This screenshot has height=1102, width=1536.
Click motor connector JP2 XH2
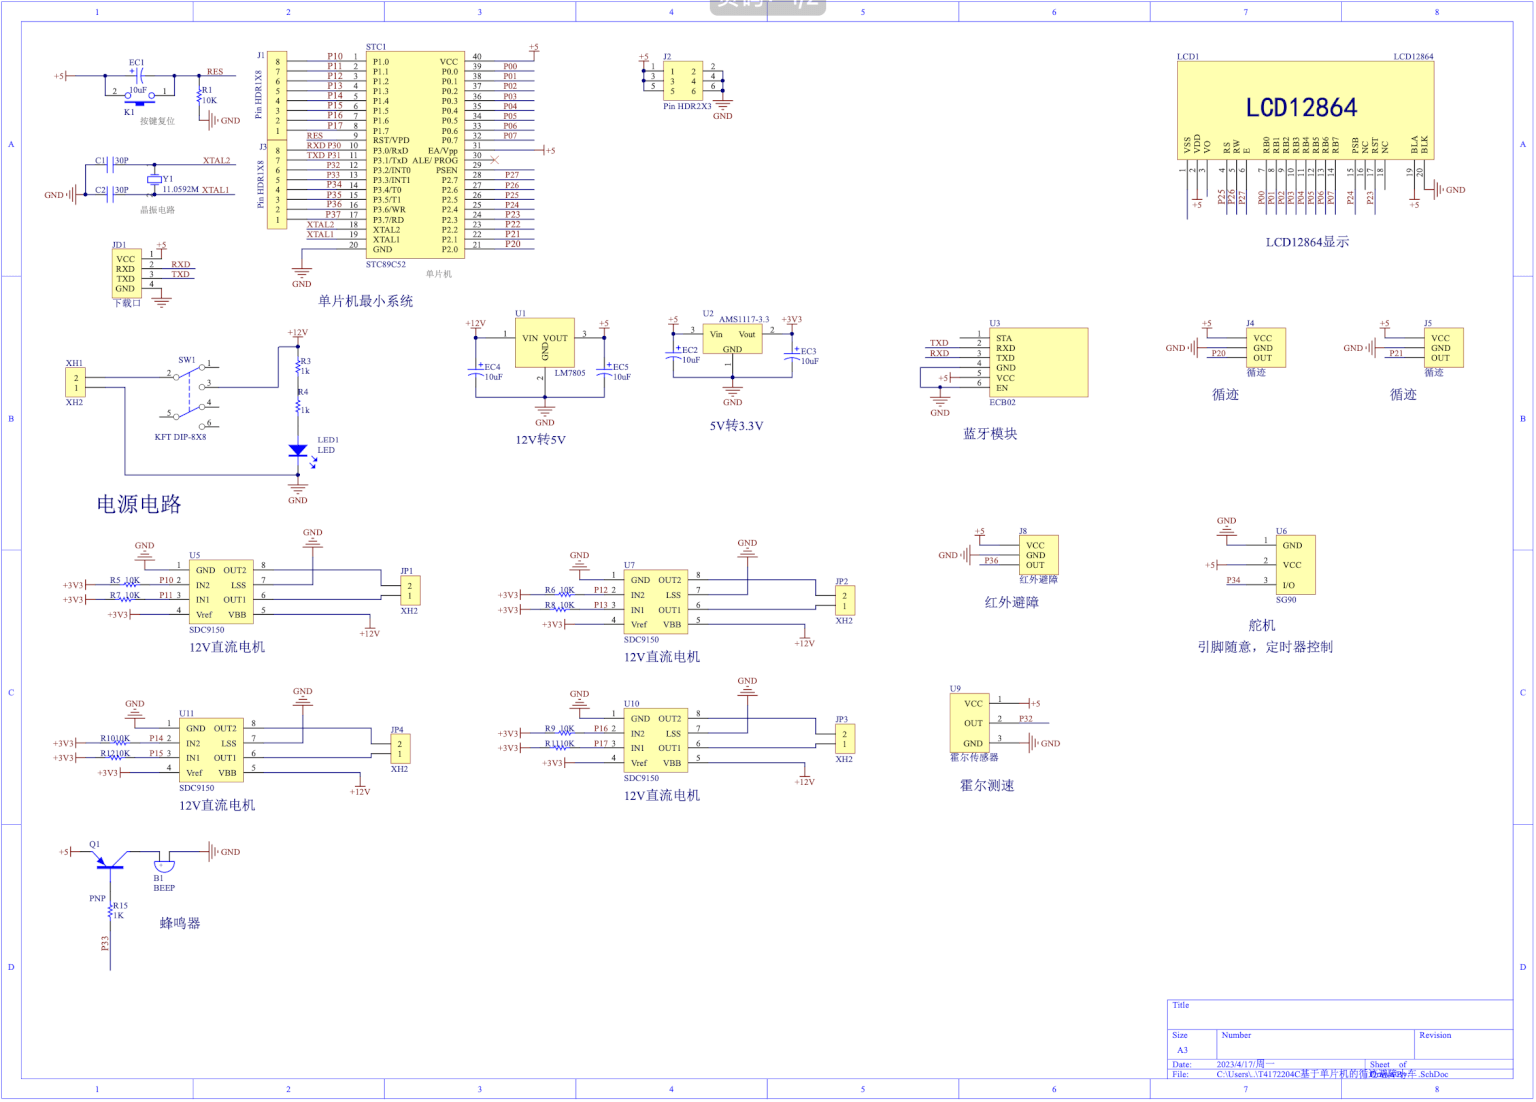point(844,601)
